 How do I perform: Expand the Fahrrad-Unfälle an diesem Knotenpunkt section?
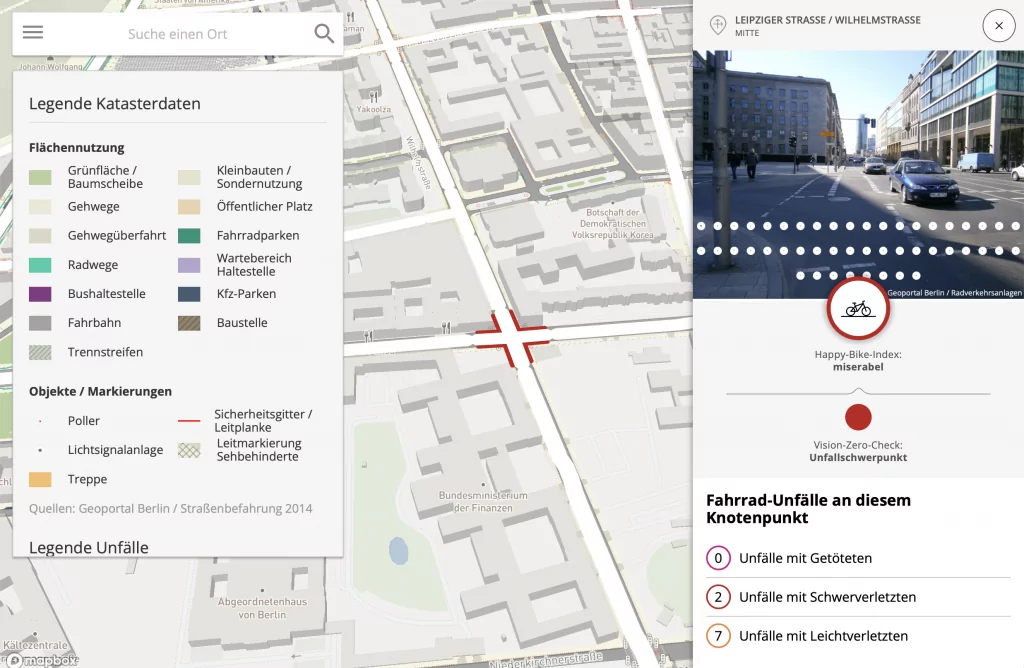coord(809,509)
